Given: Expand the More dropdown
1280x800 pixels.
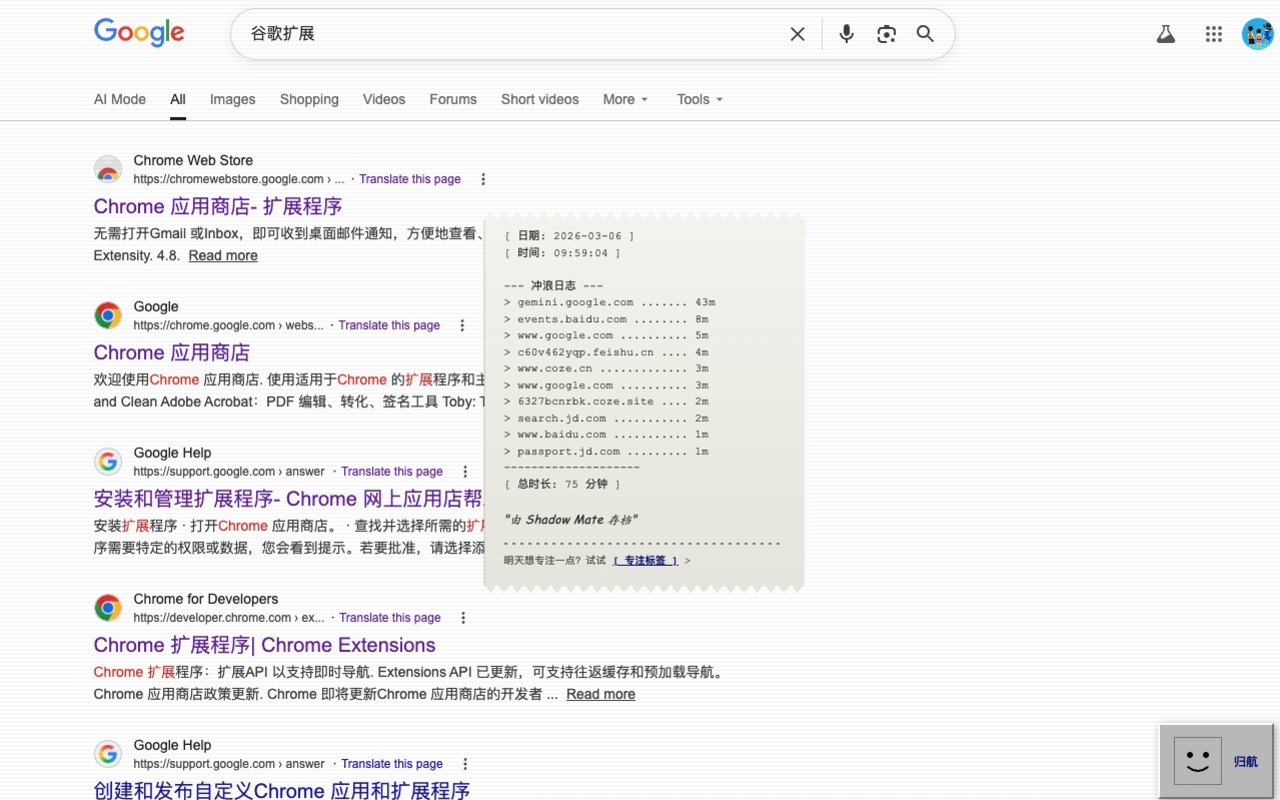Looking at the screenshot, I should tap(626, 99).
